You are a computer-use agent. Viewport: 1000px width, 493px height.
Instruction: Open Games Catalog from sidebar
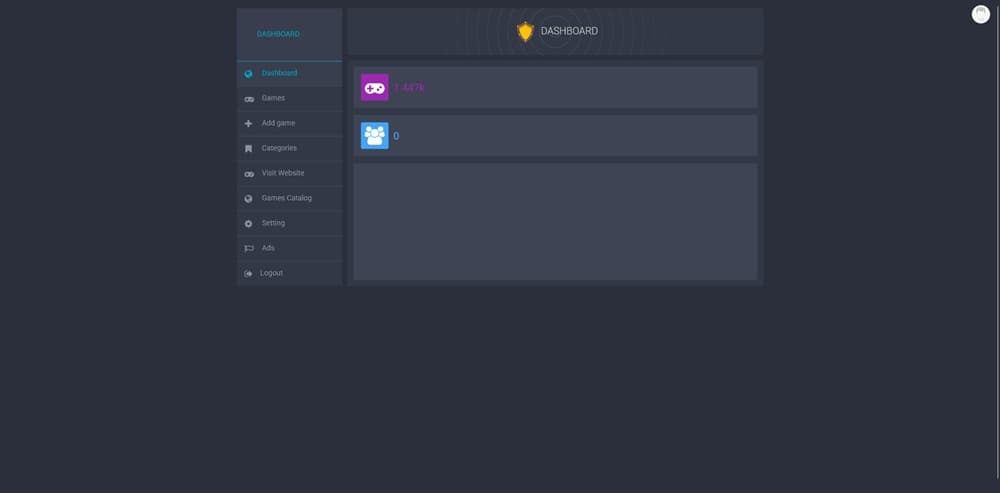[286, 198]
